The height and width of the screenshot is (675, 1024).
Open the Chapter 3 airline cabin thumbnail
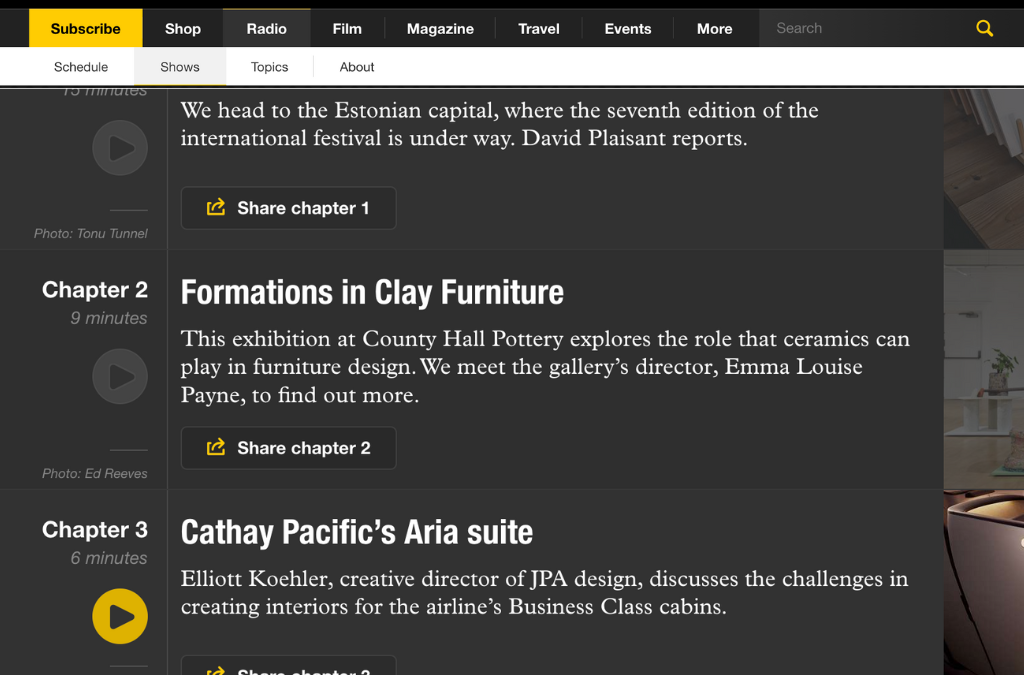pyautogui.click(x=984, y=582)
